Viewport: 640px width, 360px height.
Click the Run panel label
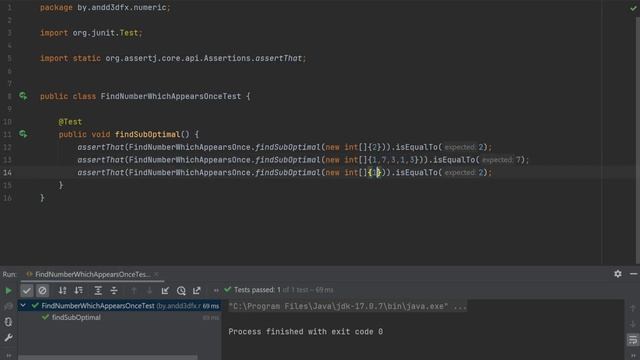click(9, 274)
